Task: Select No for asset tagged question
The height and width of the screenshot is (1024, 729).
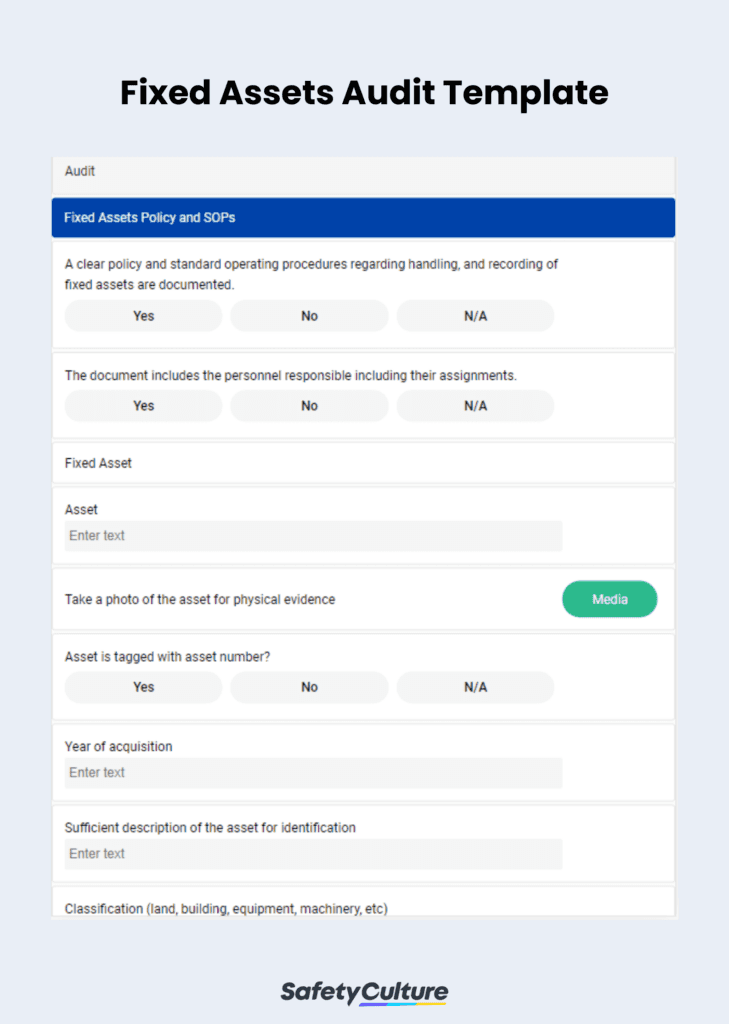Action: [309, 687]
